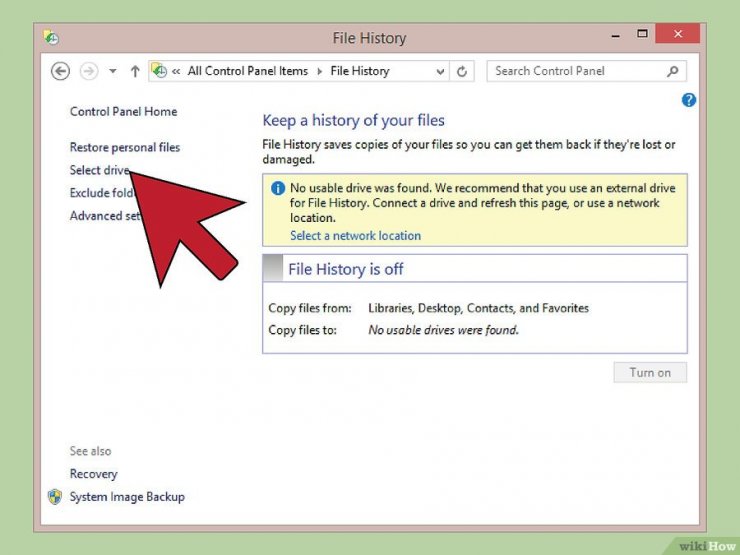Select All Control Panel Items breadcrumb
This screenshot has width=740, height=555.
click(248, 71)
